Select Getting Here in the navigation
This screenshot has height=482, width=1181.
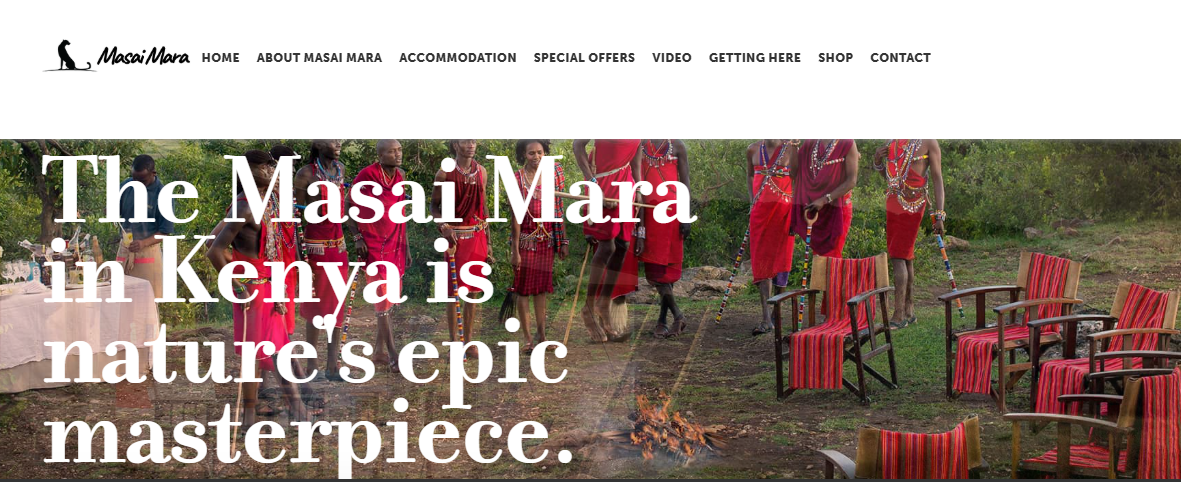755,58
